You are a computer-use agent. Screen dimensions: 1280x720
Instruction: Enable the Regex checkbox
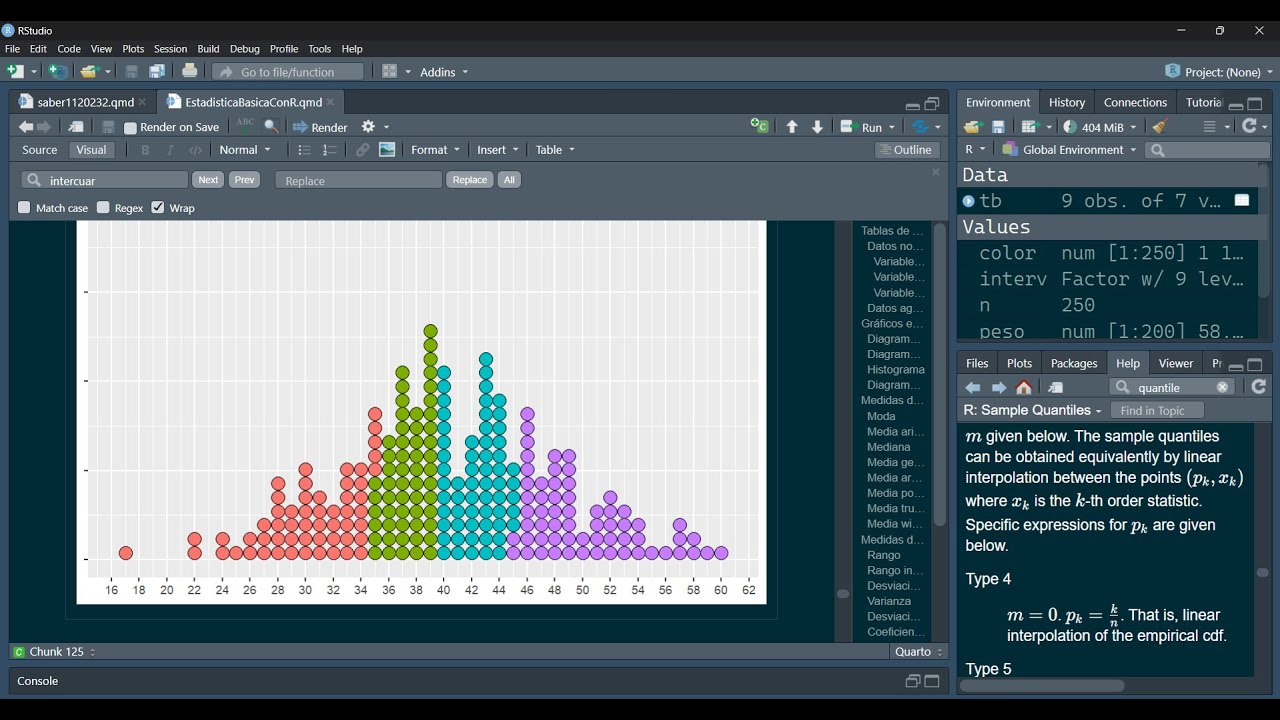point(103,208)
